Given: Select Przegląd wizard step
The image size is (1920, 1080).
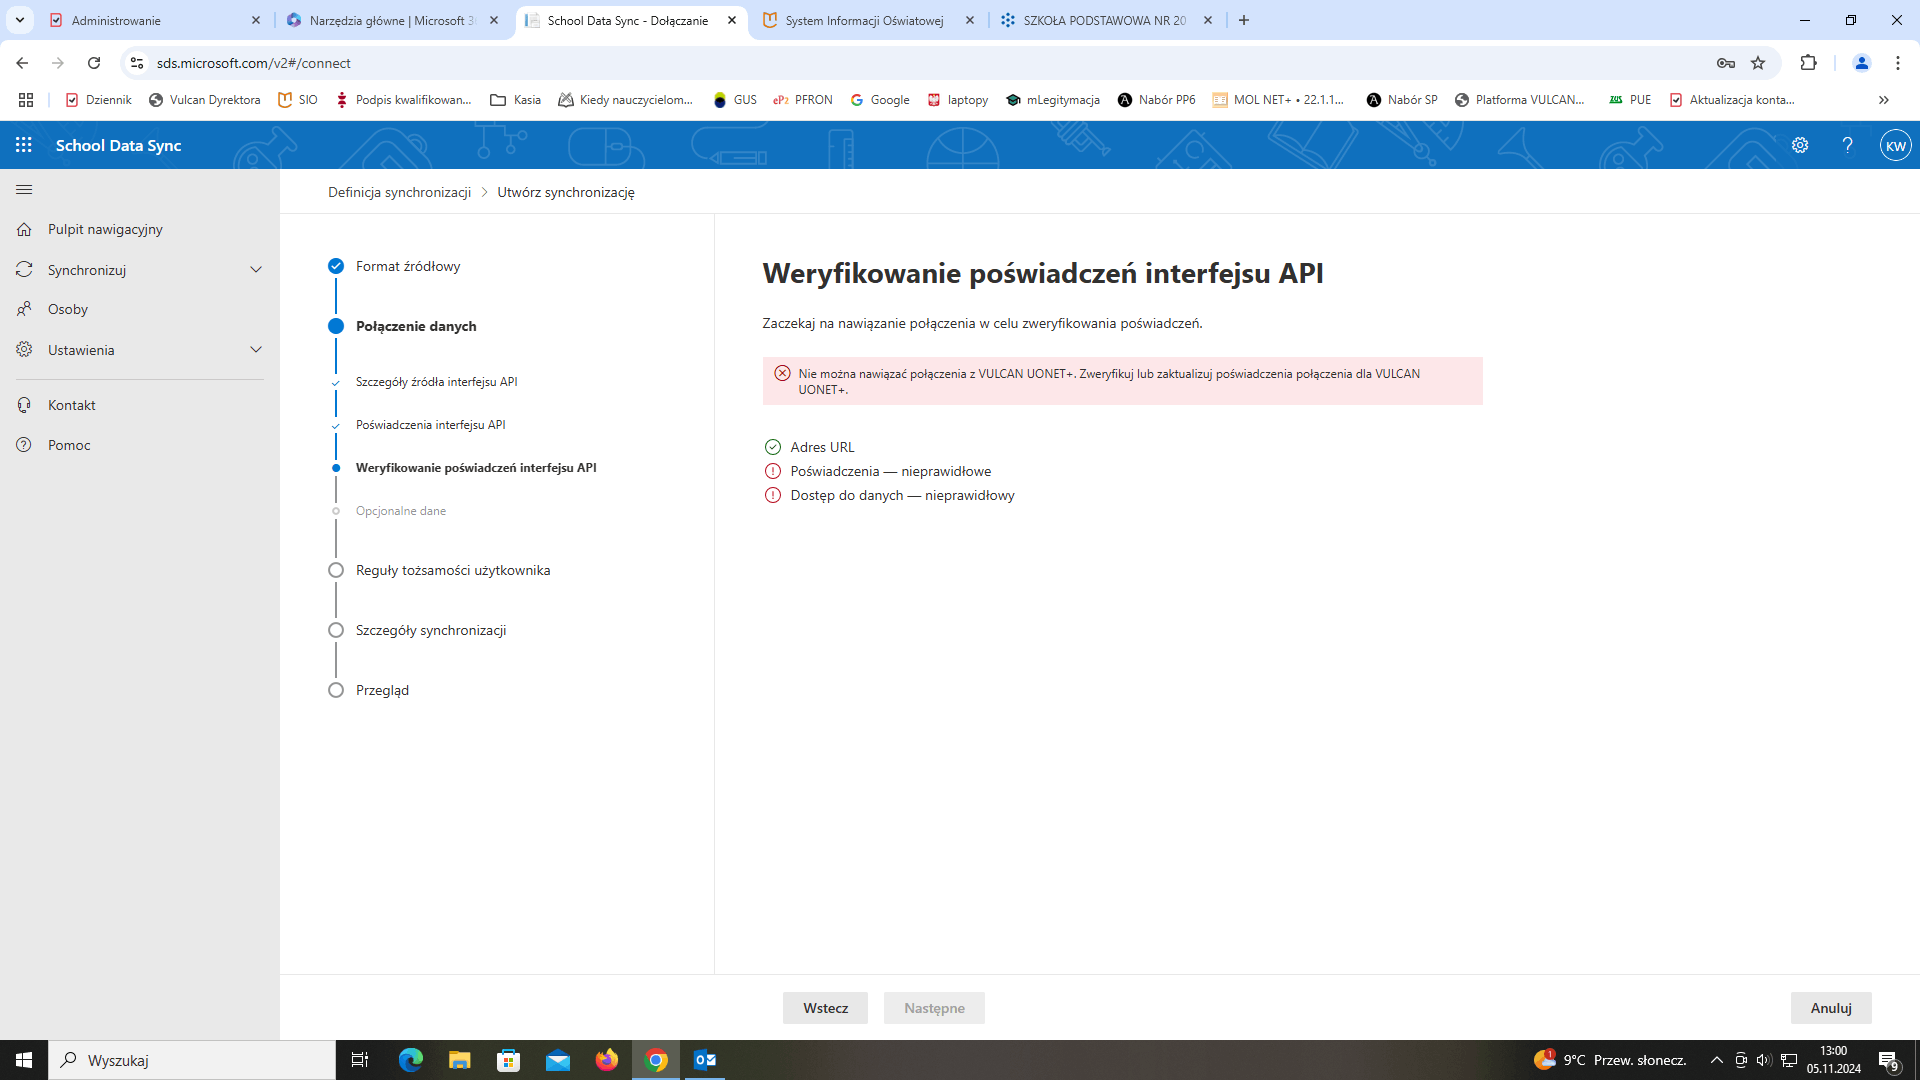Looking at the screenshot, I should (382, 690).
